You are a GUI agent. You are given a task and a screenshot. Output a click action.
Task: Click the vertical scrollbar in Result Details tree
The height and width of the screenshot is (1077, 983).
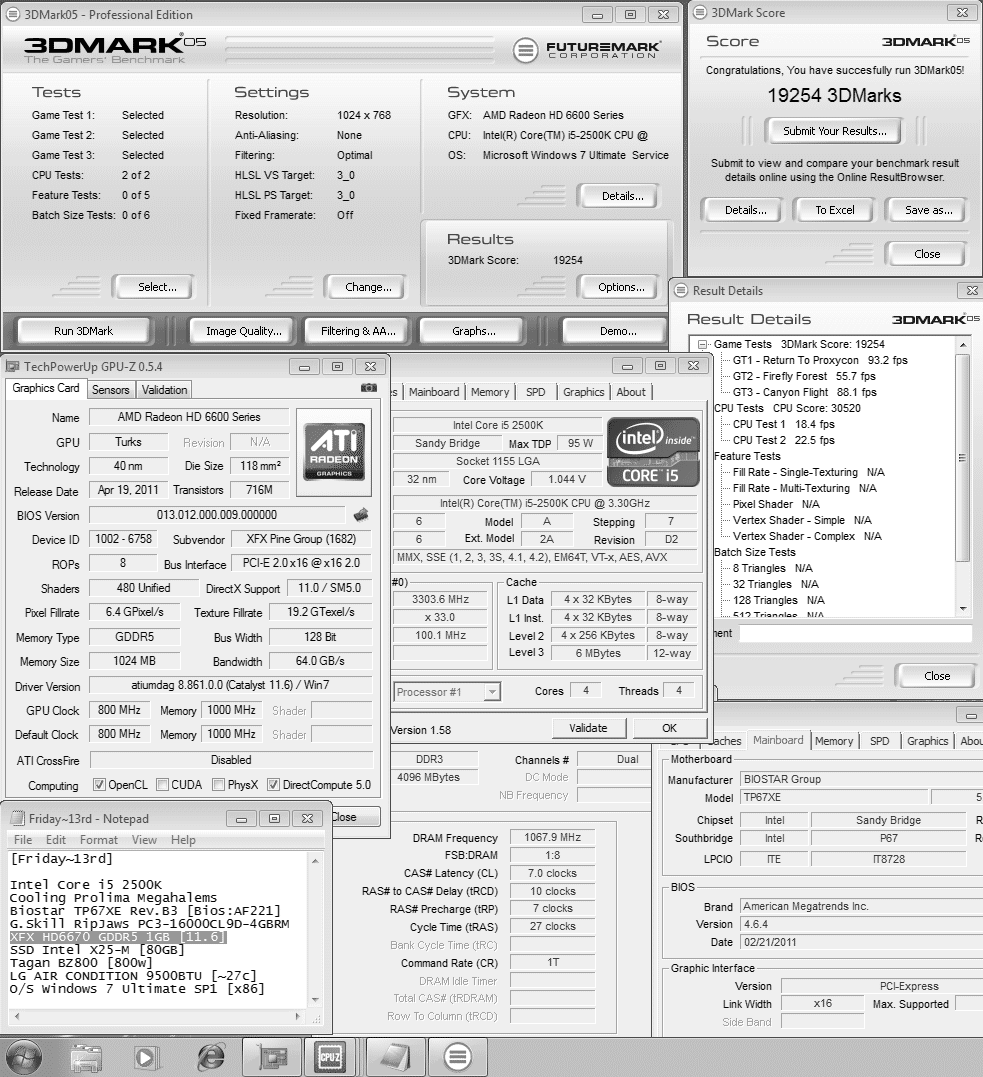coord(963,476)
